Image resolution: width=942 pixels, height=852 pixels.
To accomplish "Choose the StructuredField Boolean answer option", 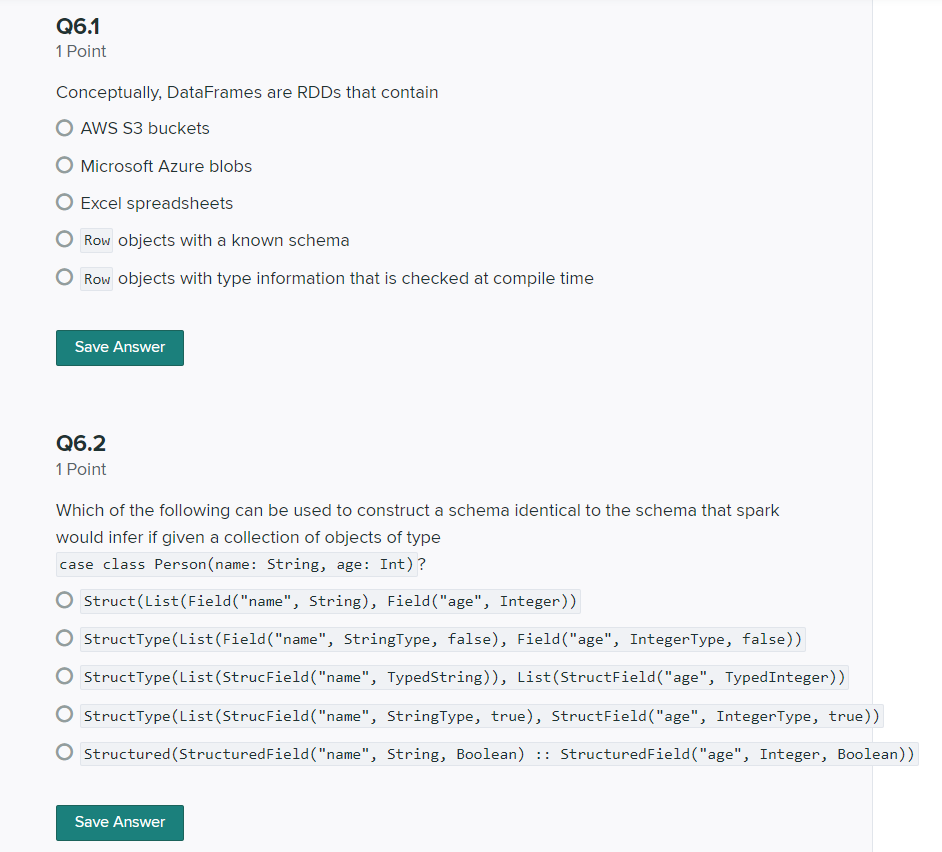I will pyautogui.click(x=64, y=753).
